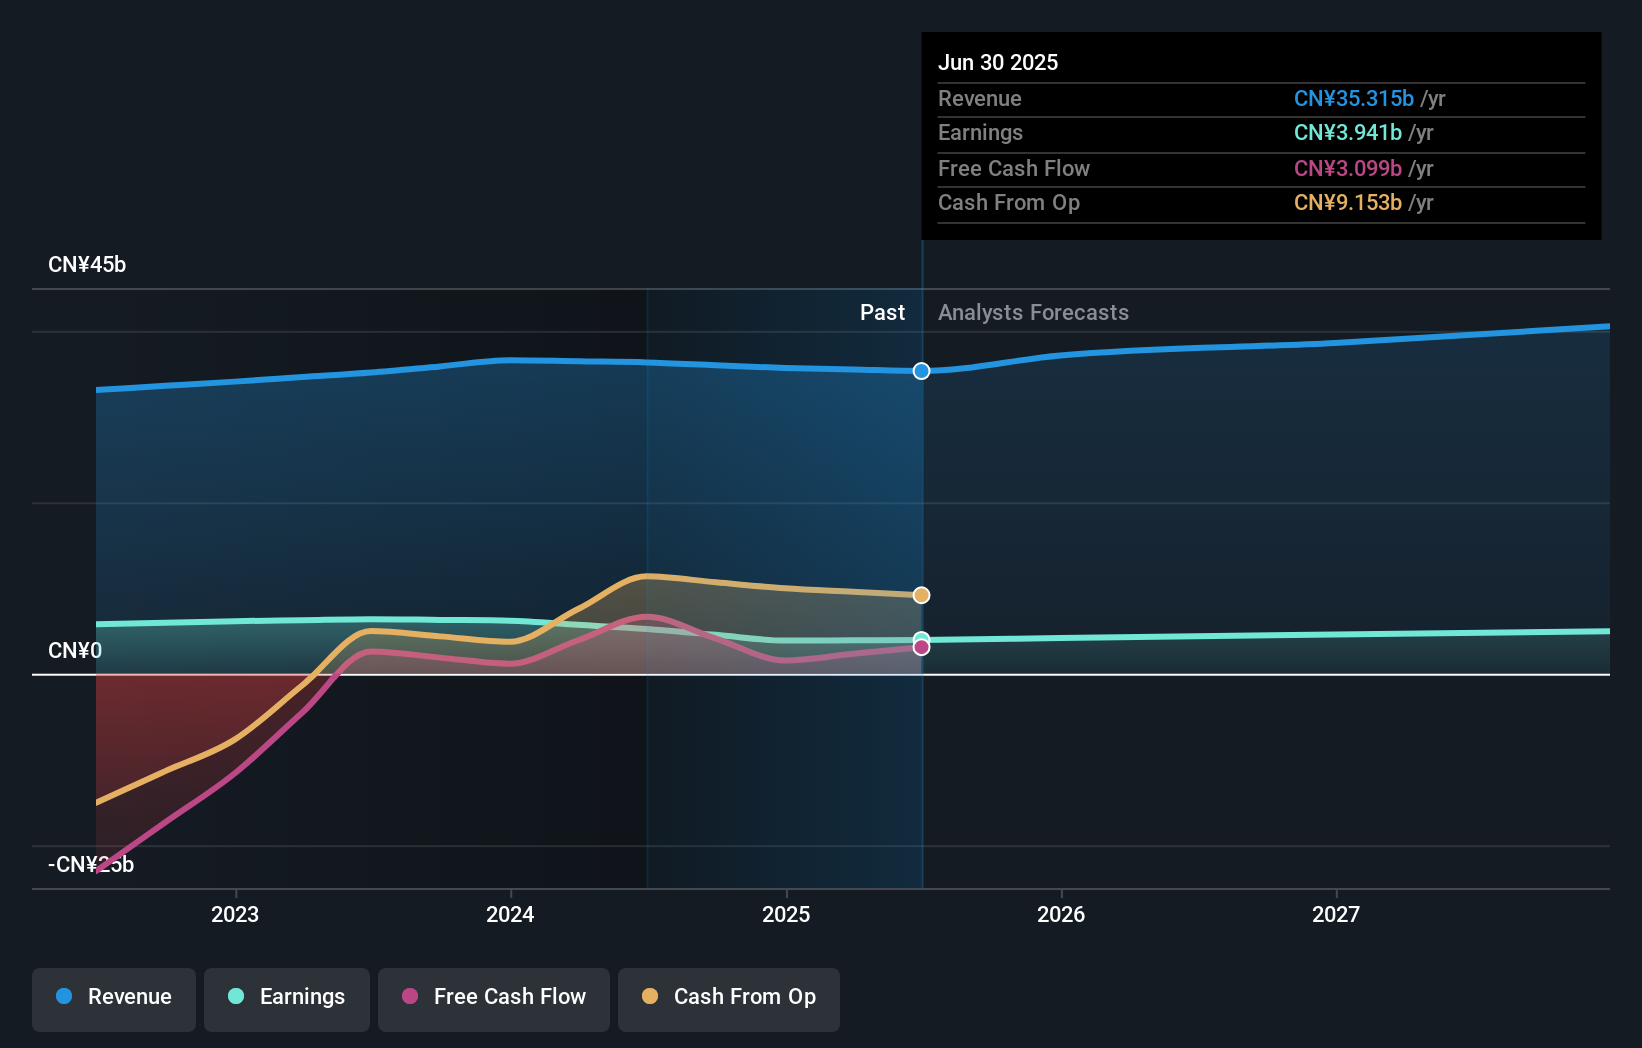
Task: Toggle the Earnings series legend button
Action: 287,999
